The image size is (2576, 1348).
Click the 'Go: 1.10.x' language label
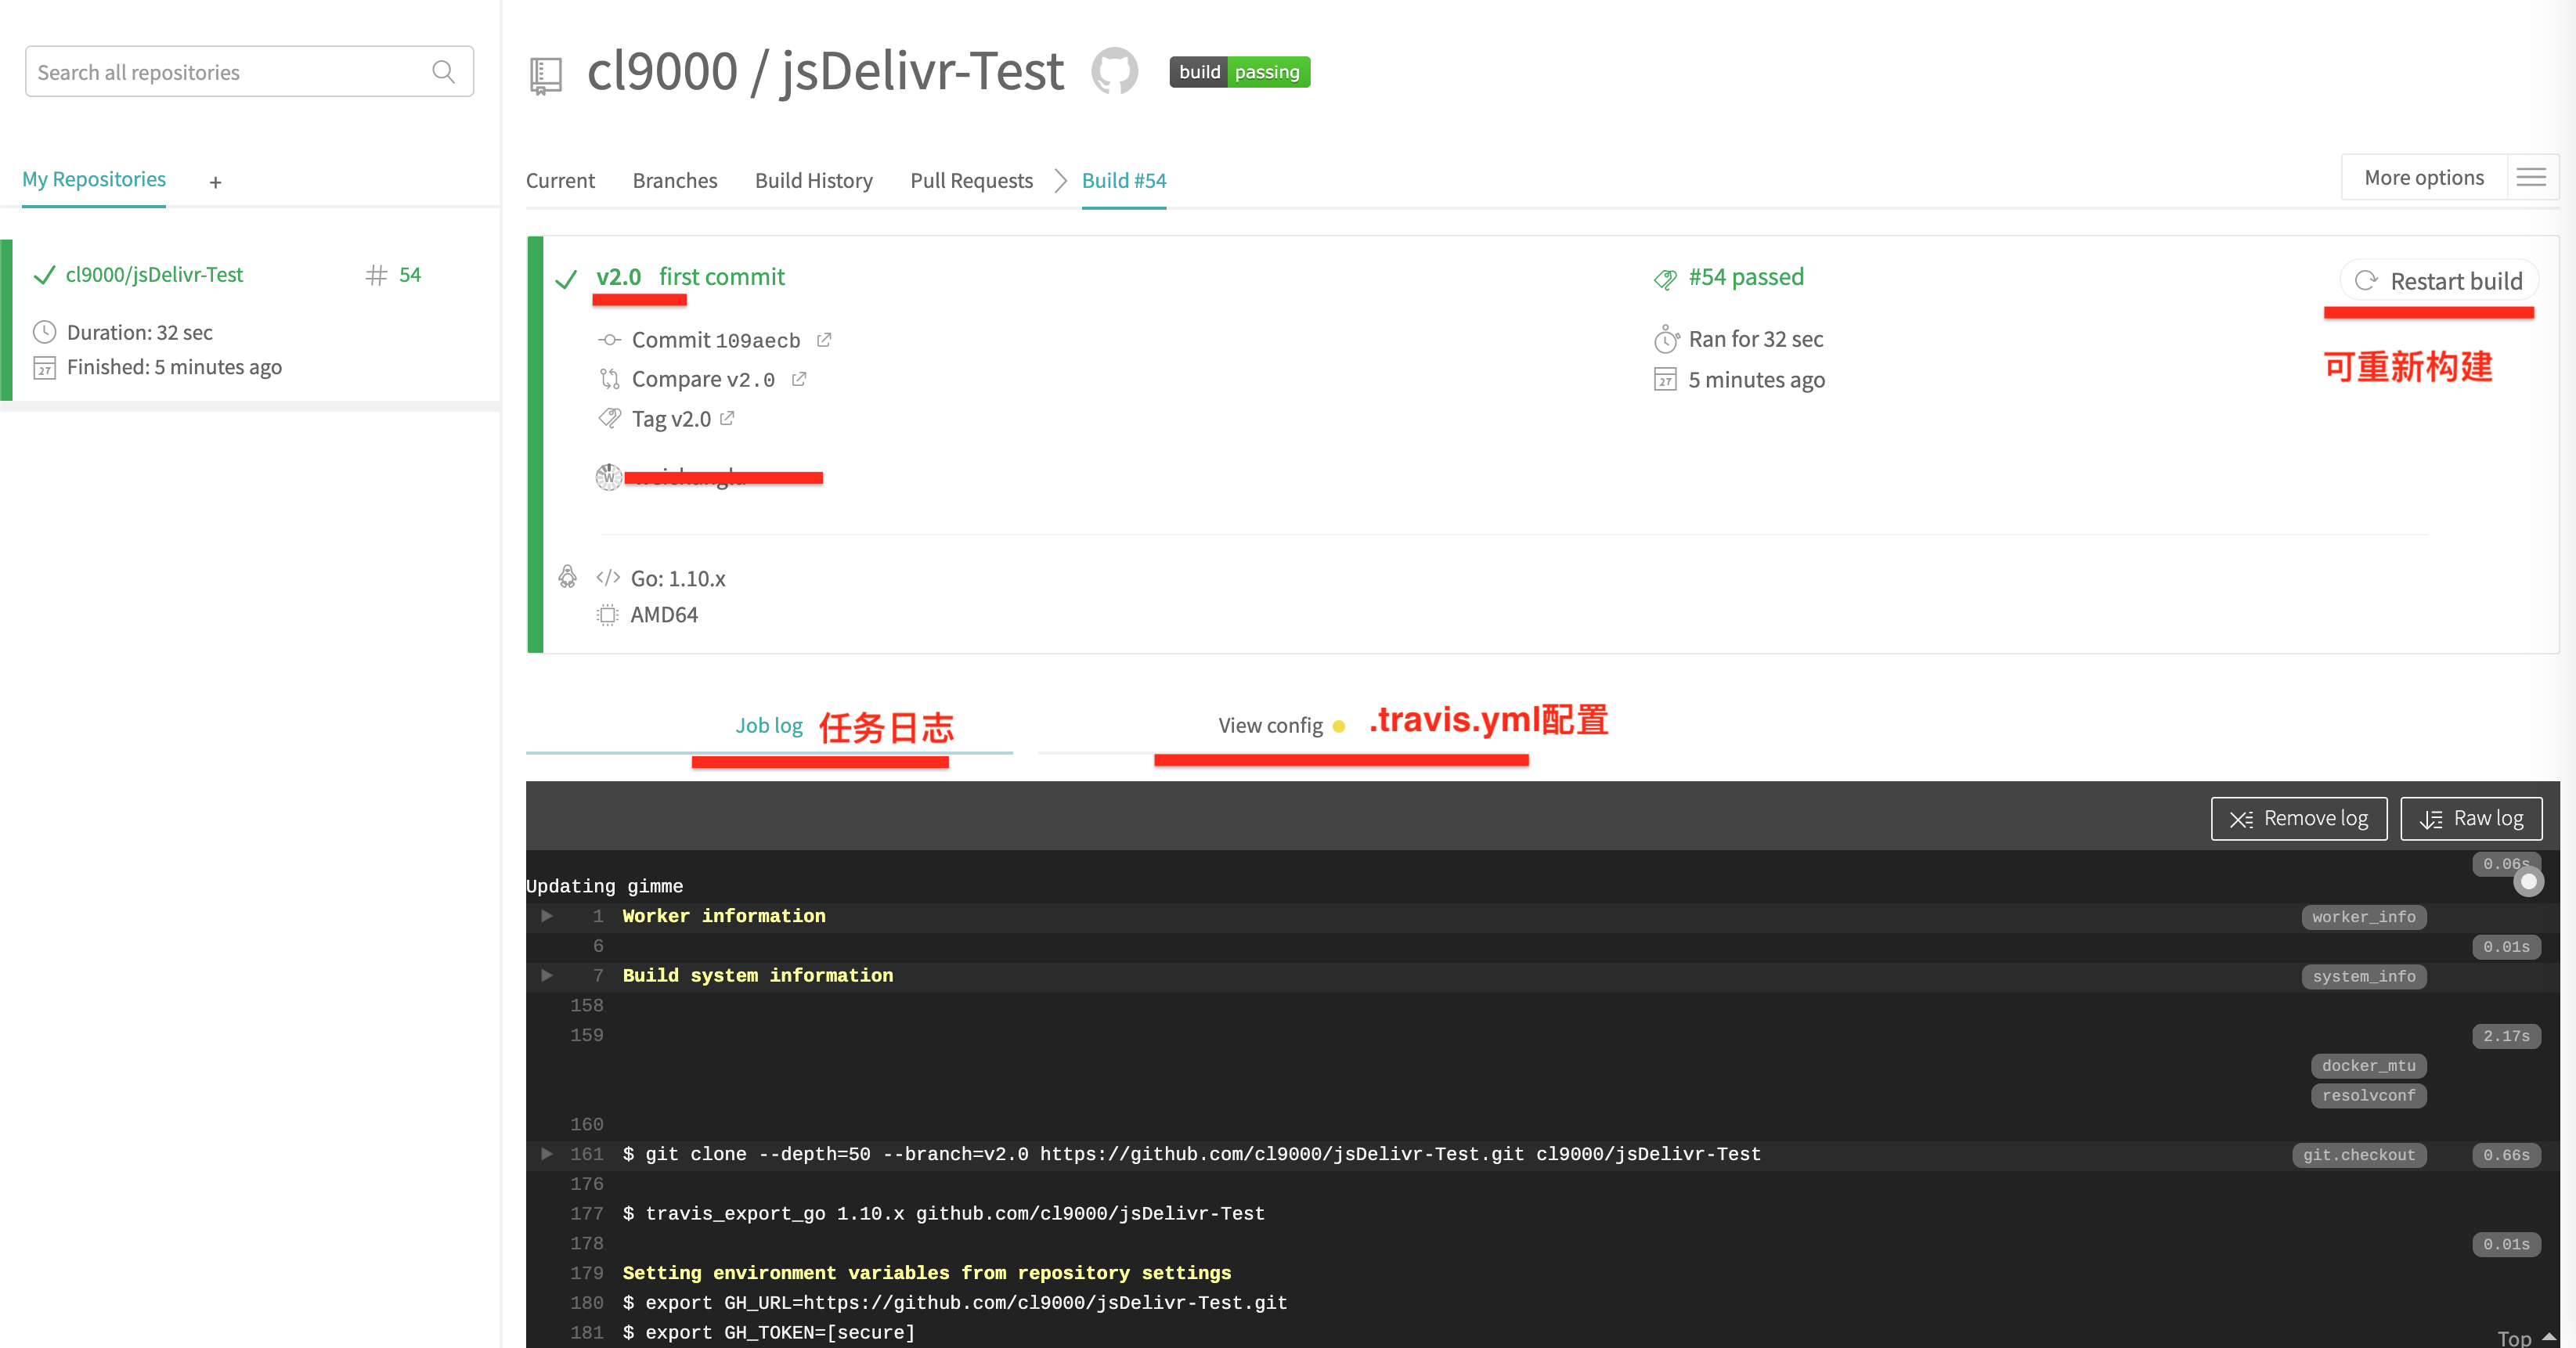pos(678,579)
